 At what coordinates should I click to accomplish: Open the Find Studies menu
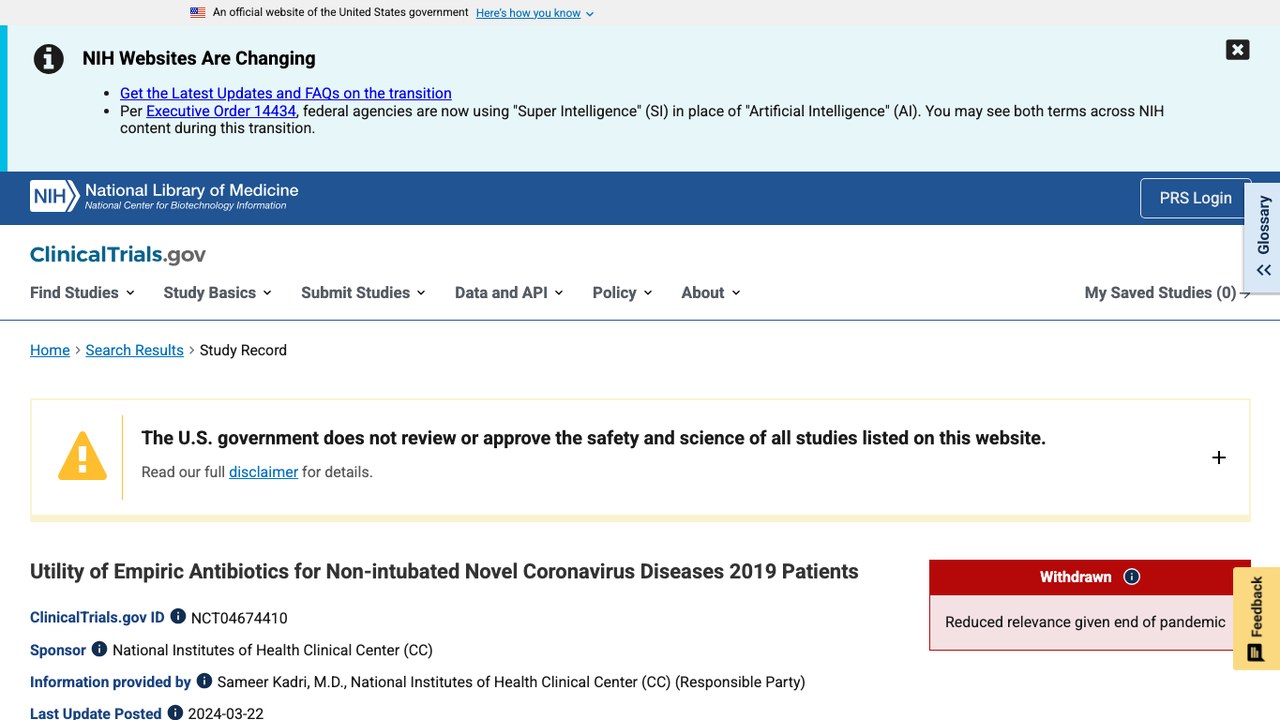coord(82,293)
